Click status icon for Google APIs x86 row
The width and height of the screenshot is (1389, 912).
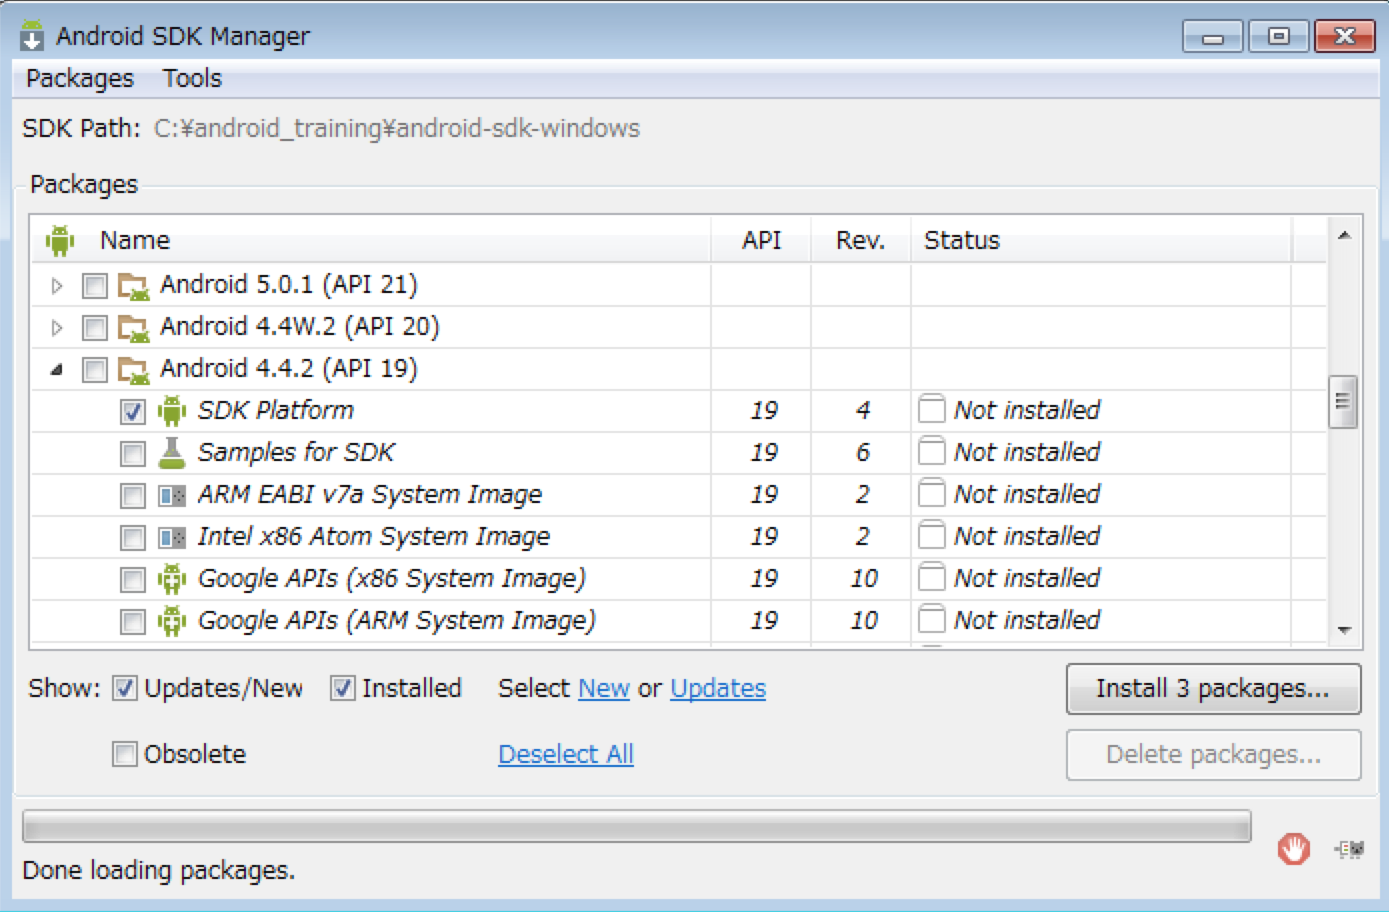pos(931,577)
